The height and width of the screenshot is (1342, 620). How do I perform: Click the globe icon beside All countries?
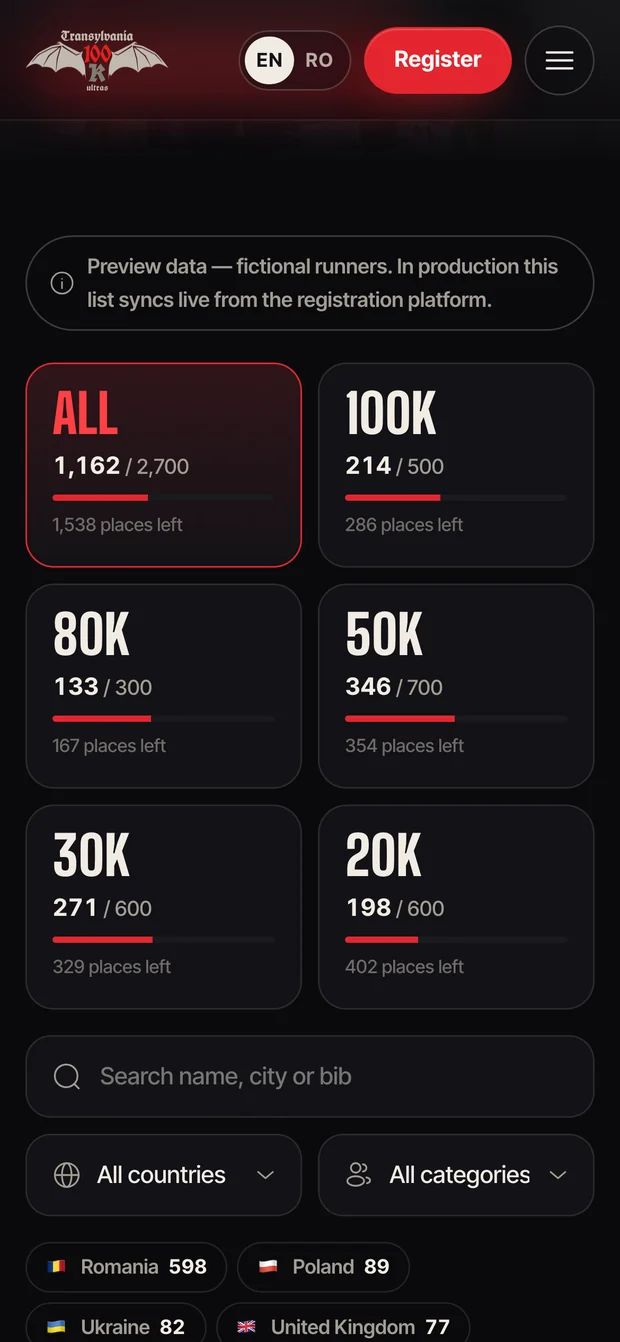[x=67, y=1175]
